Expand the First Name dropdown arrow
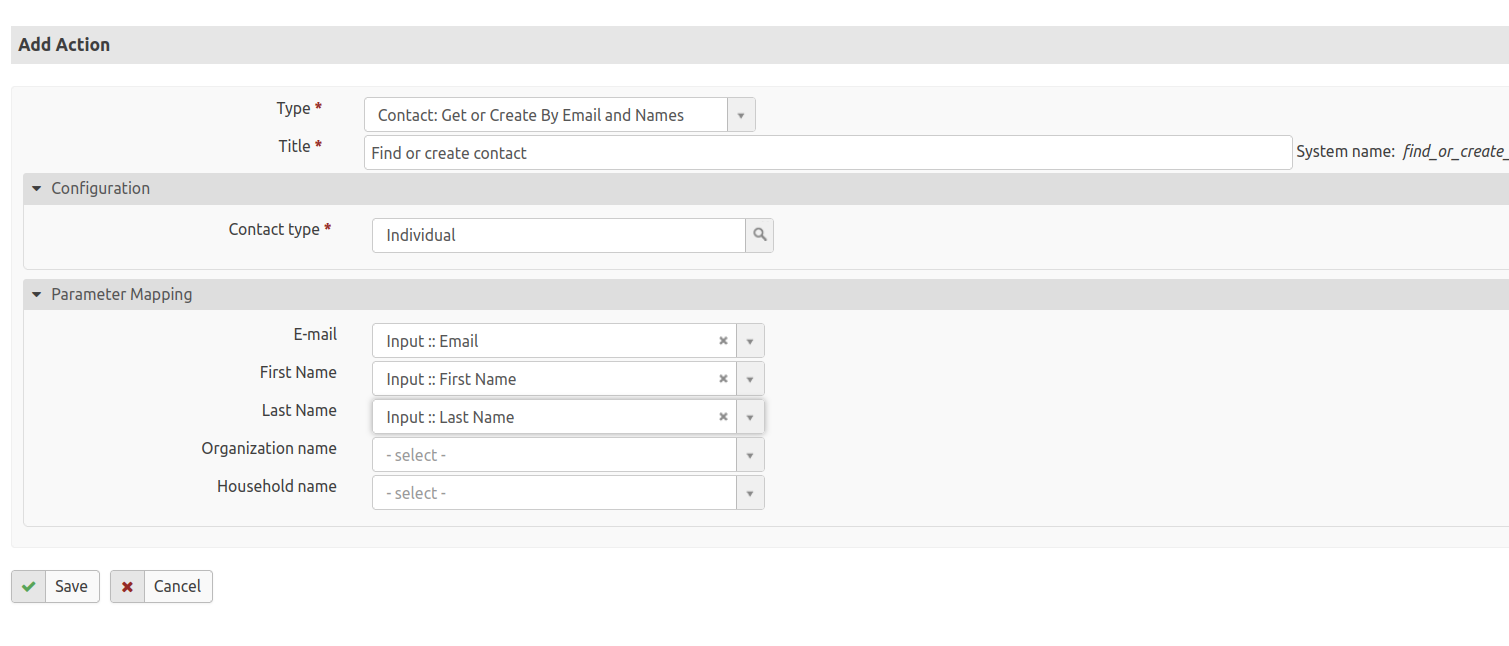Viewport: 1509px width, 646px height. (x=750, y=379)
